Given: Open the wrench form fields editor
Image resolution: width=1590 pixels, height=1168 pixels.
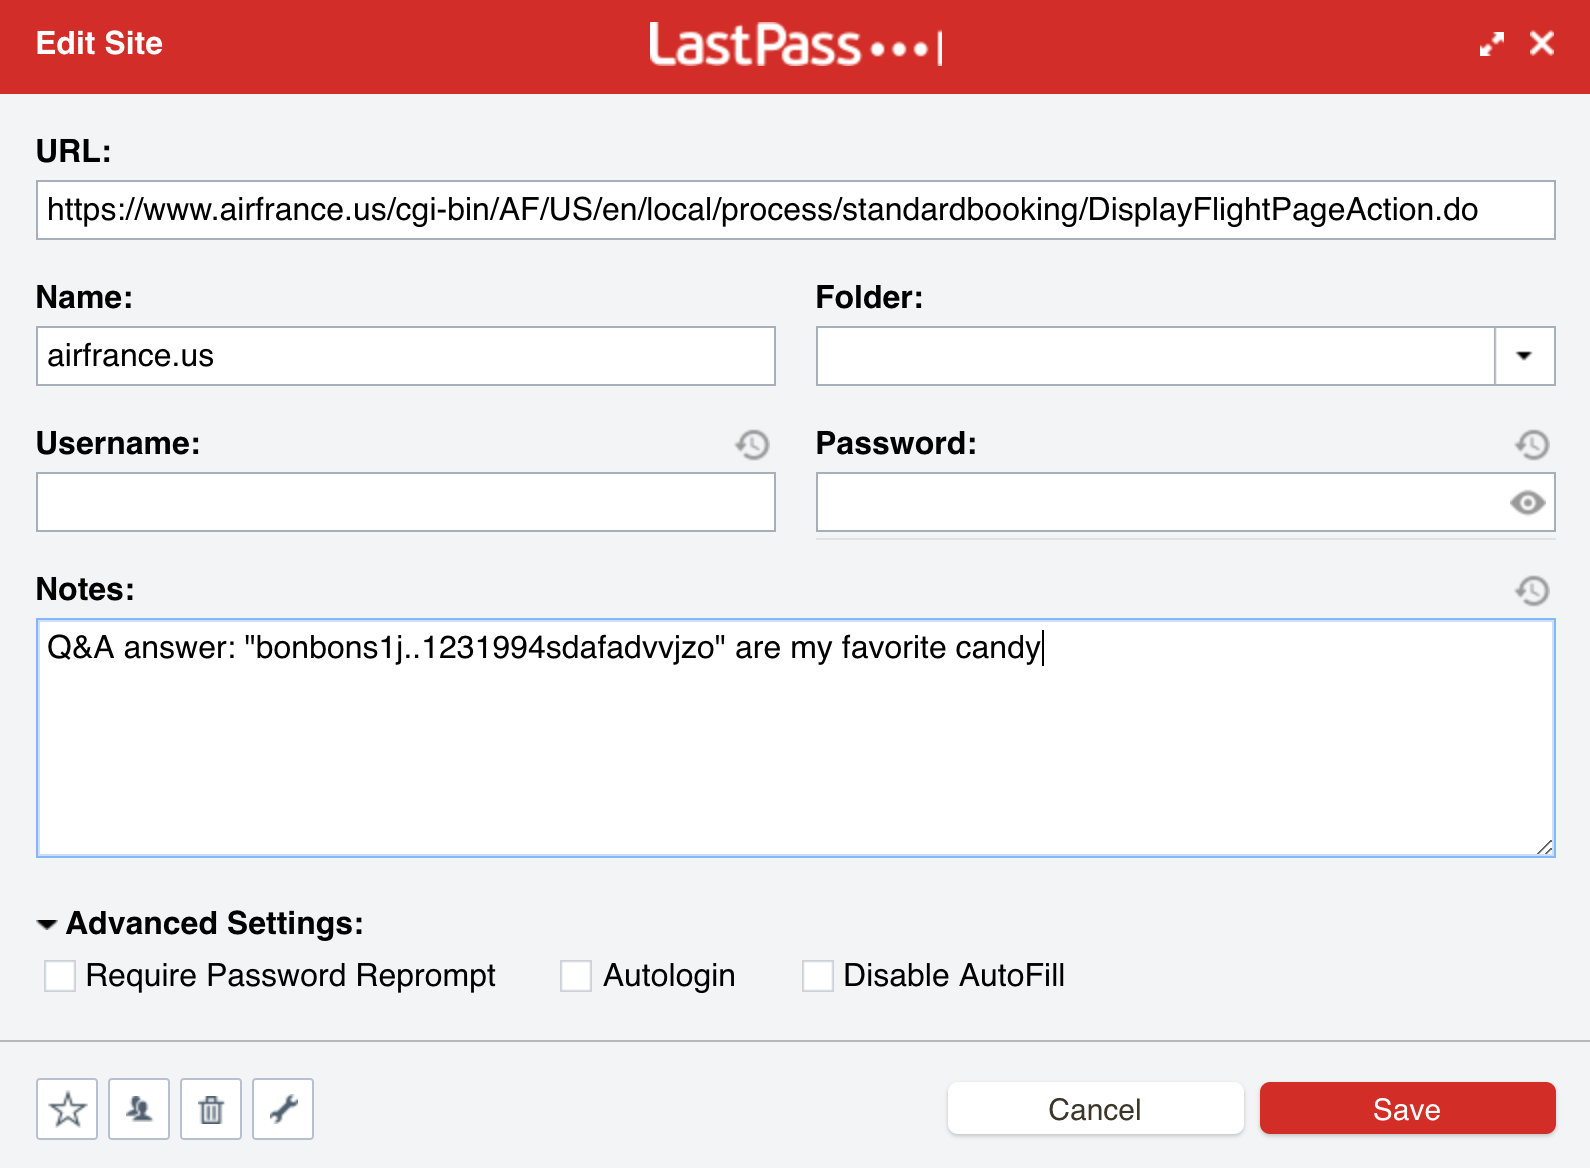Looking at the screenshot, I should (283, 1109).
